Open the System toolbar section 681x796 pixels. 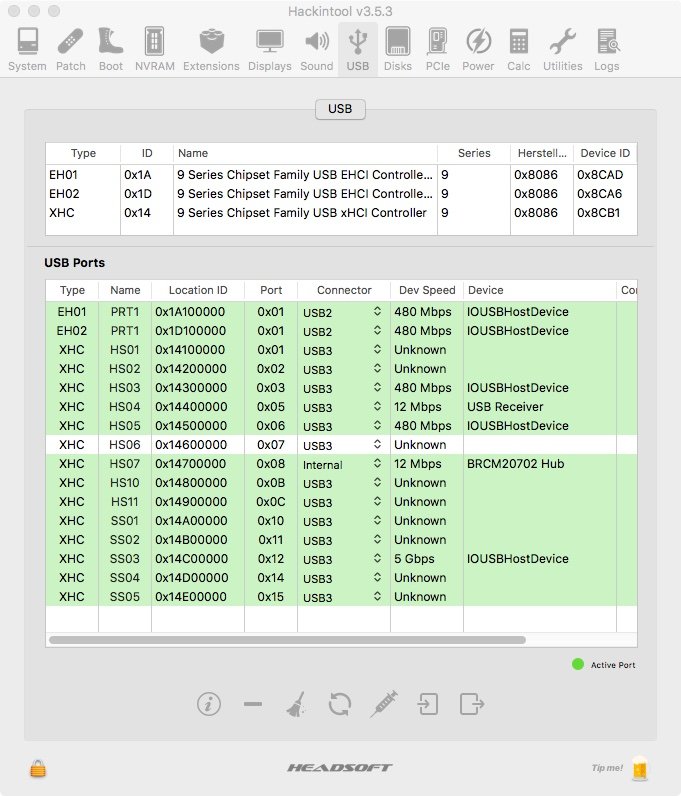tap(27, 49)
